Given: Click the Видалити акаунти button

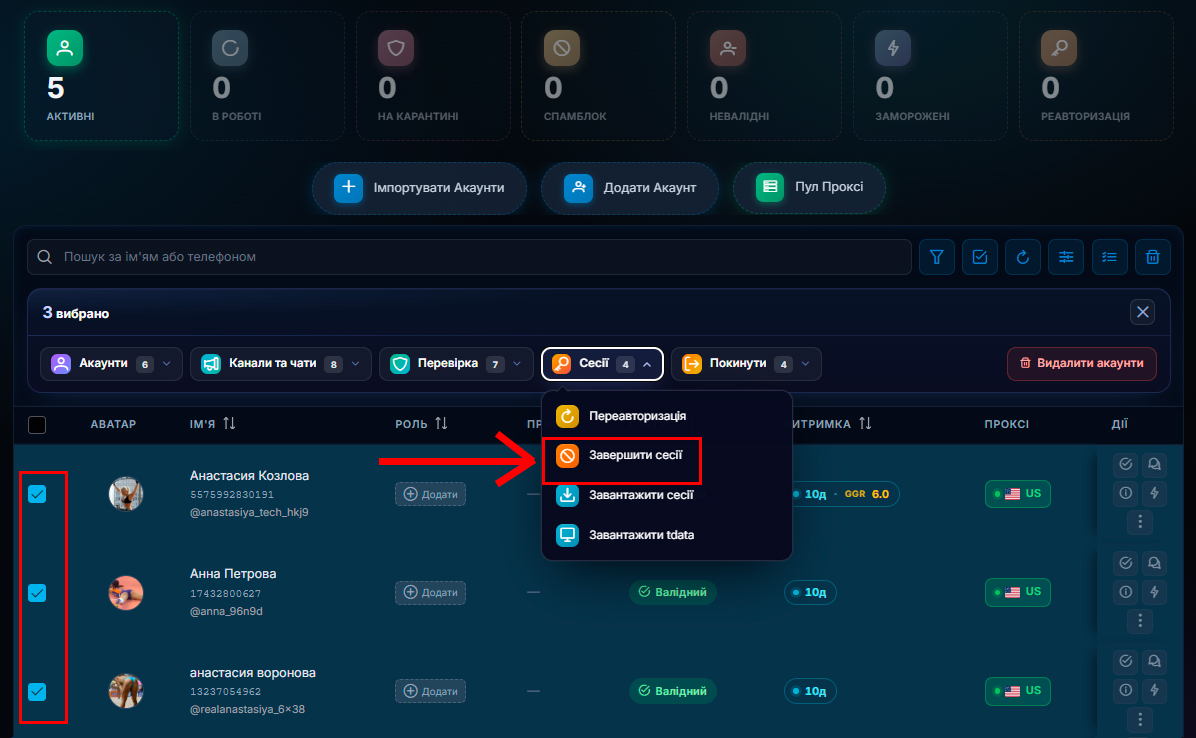Looking at the screenshot, I should [1082, 364].
